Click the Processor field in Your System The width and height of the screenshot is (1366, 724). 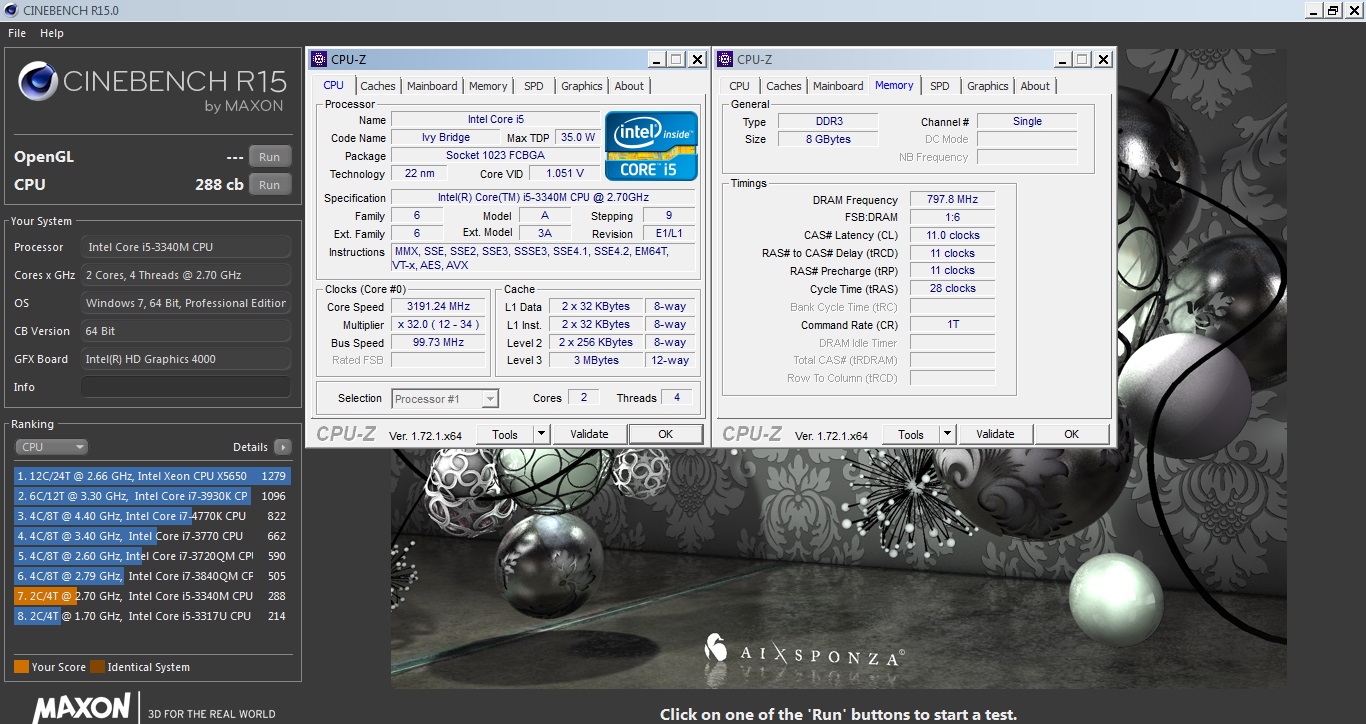(186, 247)
